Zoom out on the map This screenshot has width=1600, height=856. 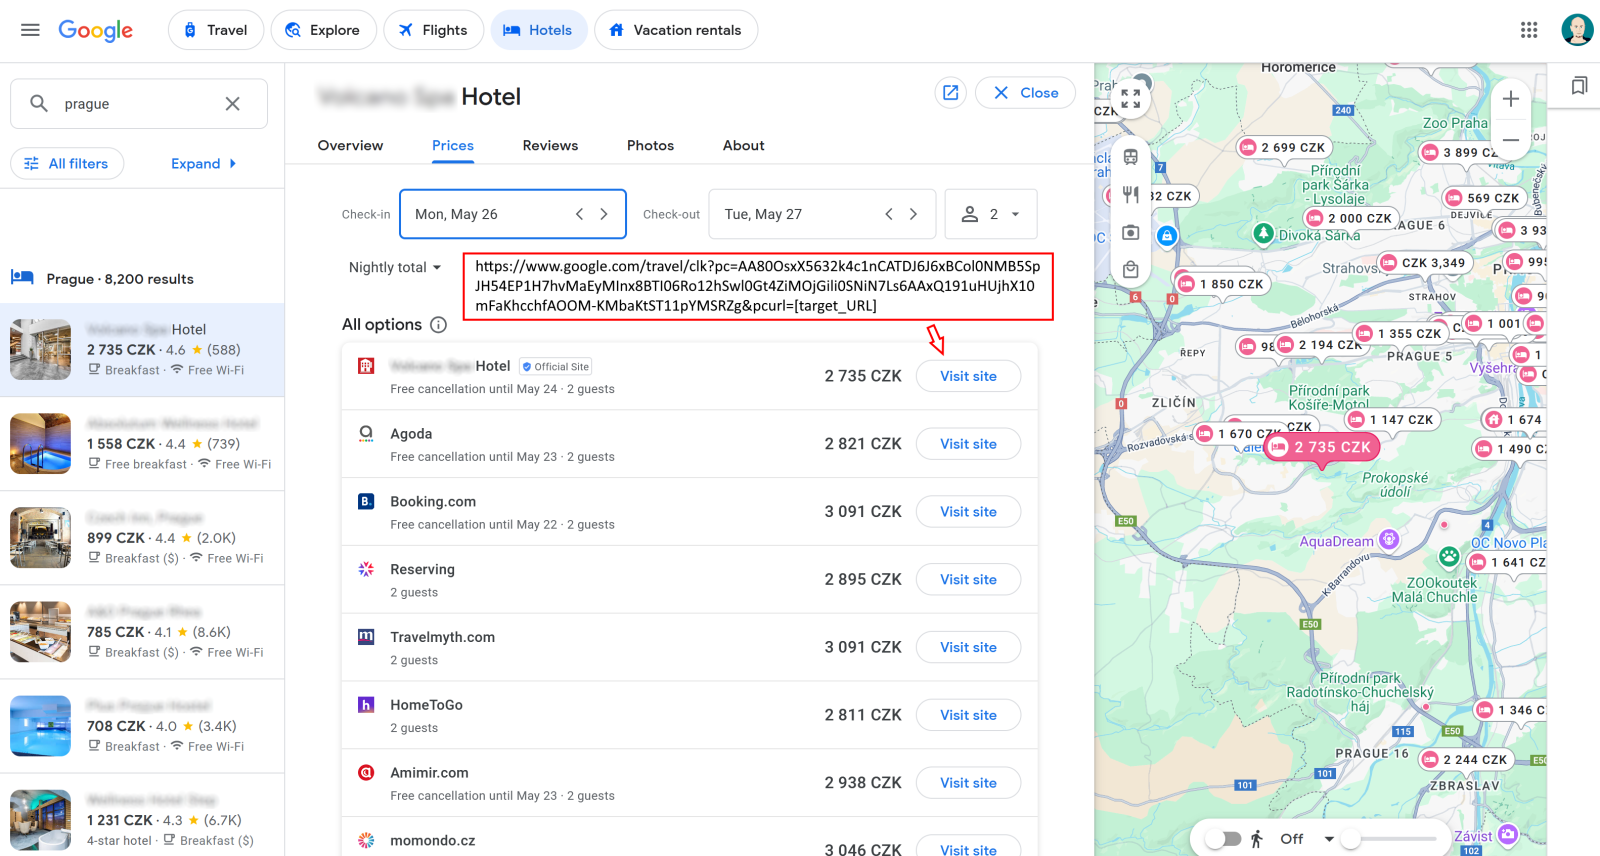1511,140
